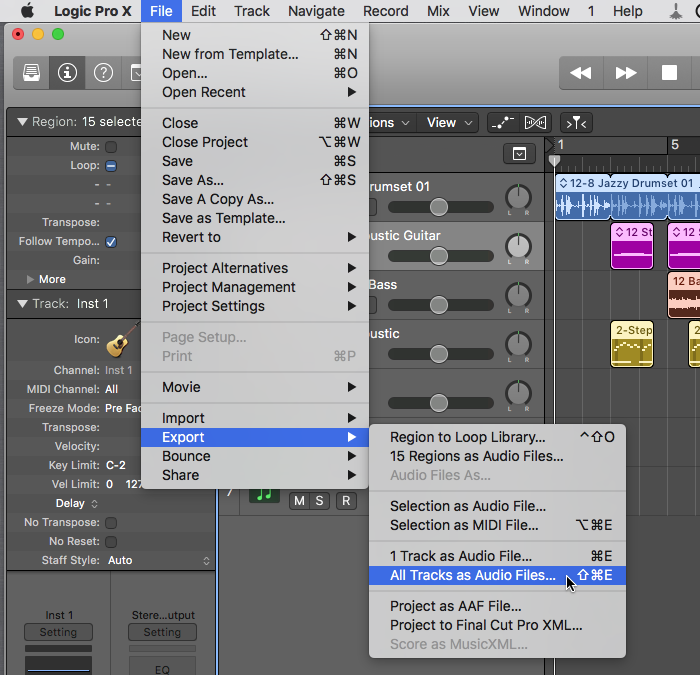Adjust Drumset 01 track volume slider
700x675 pixels.
[439, 207]
